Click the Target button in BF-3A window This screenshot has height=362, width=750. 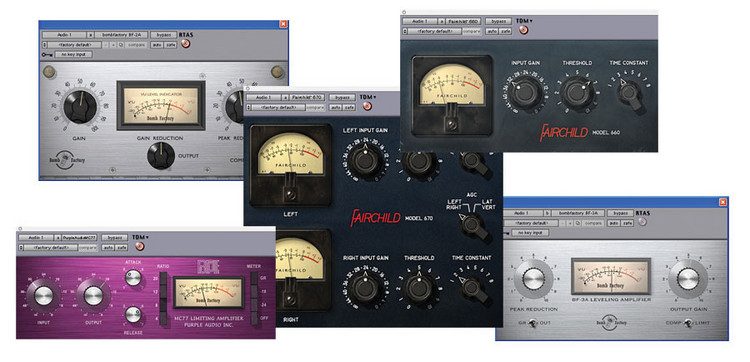click(x=642, y=222)
